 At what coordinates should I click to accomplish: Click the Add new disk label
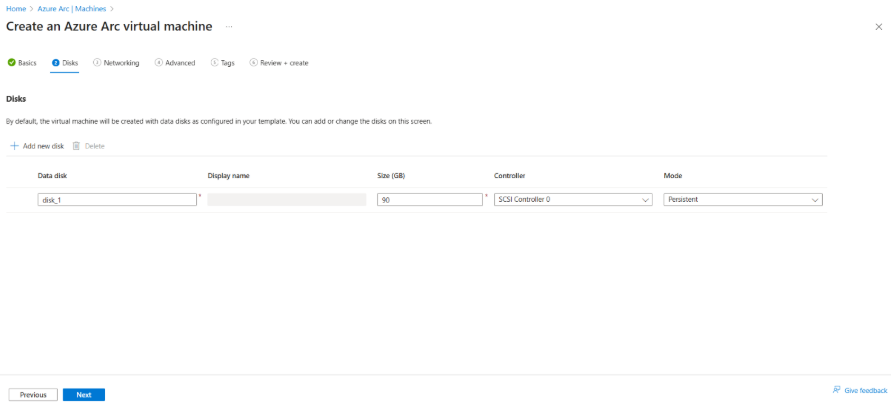coord(43,146)
